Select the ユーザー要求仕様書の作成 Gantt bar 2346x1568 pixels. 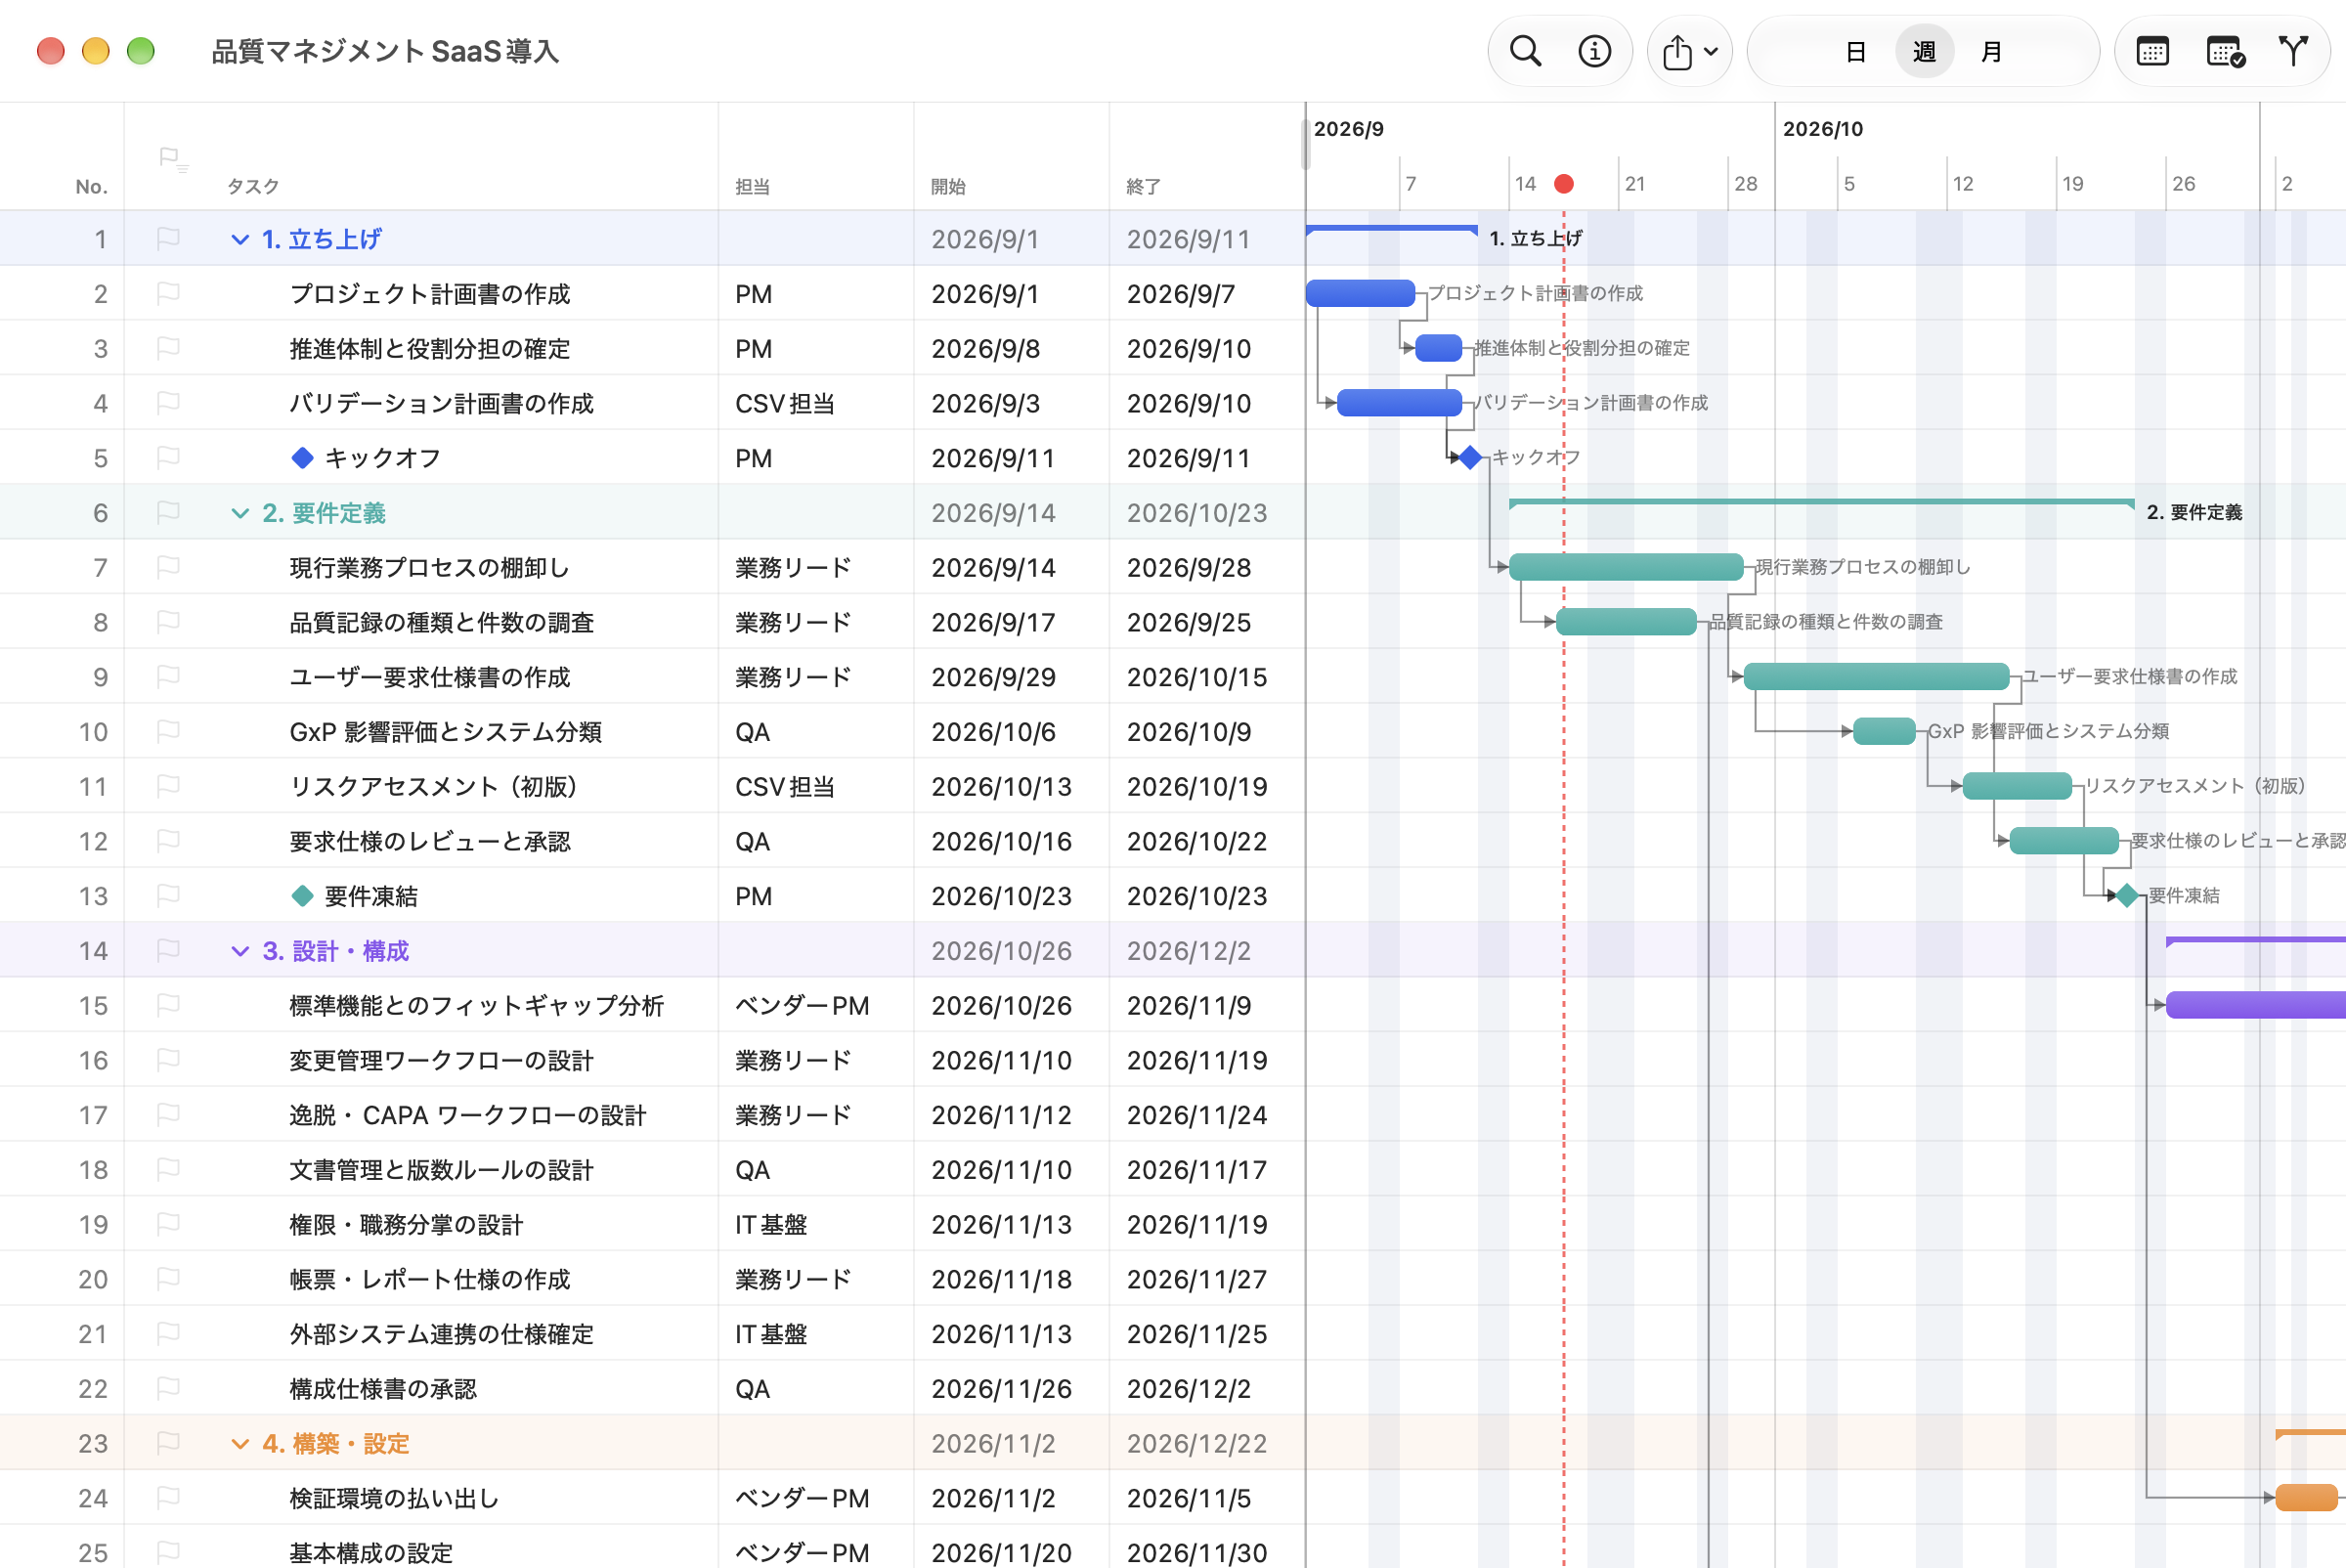tap(1876, 676)
